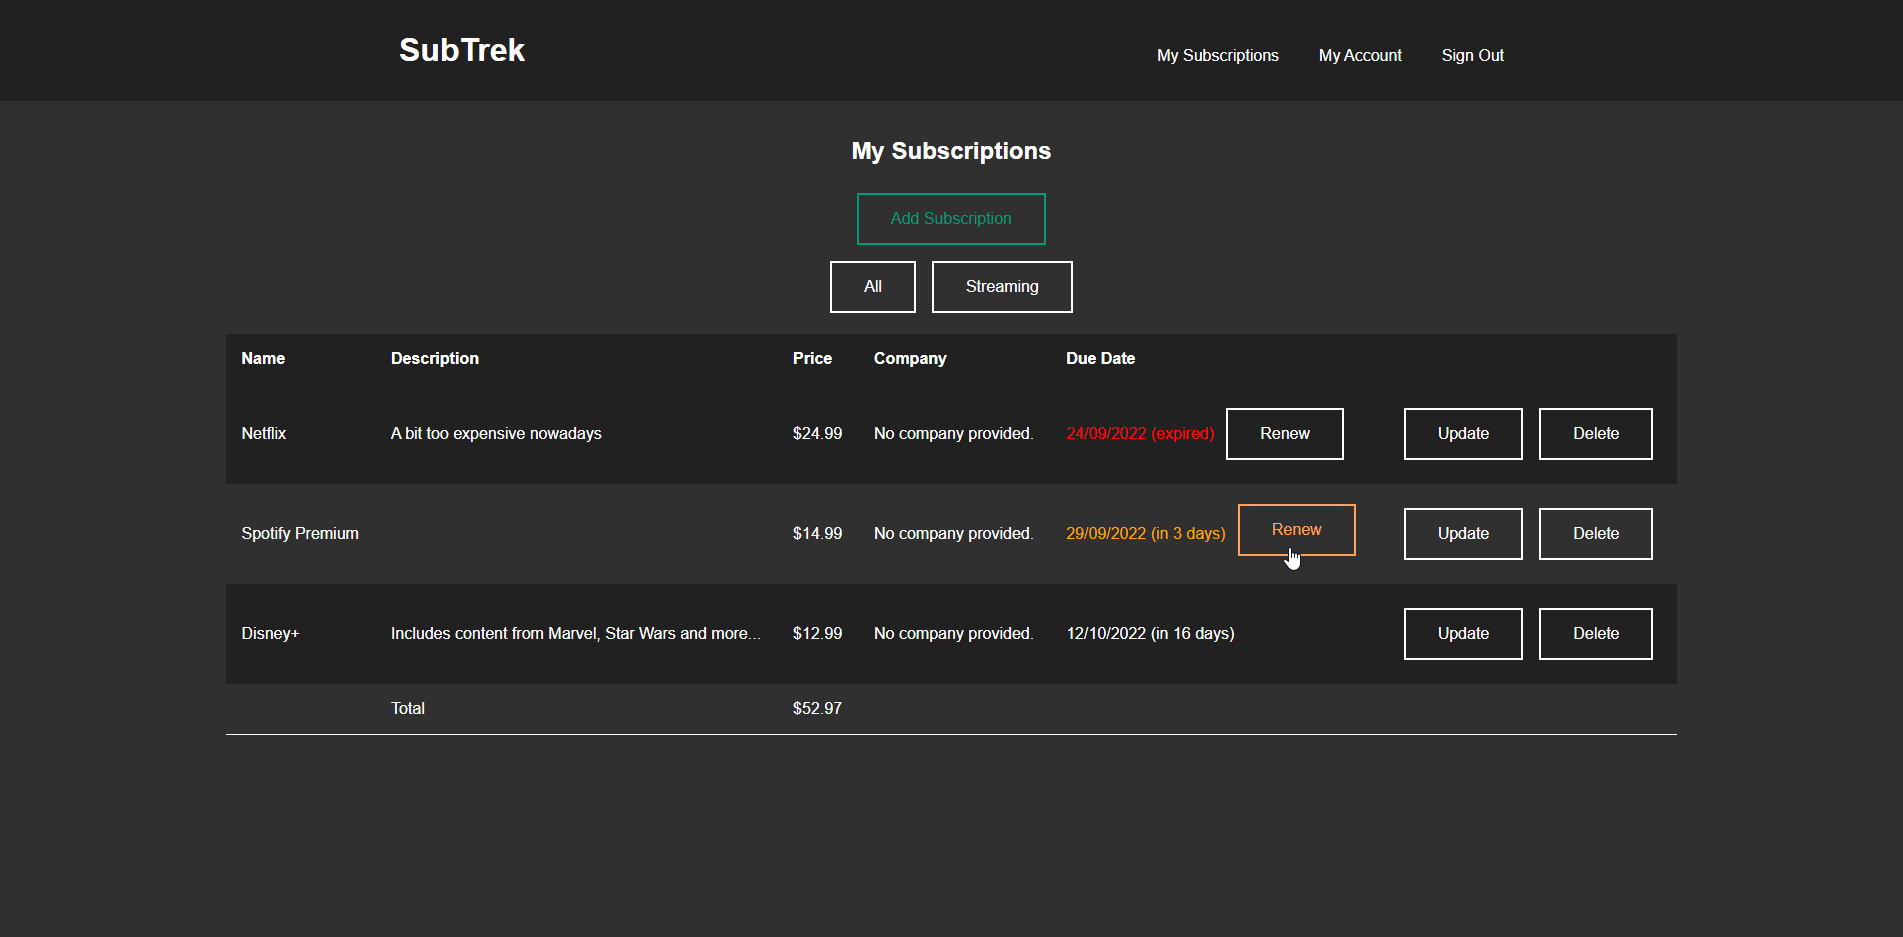The image size is (1903, 937).
Task: Delete the Netflix subscription
Action: click(x=1595, y=433)
